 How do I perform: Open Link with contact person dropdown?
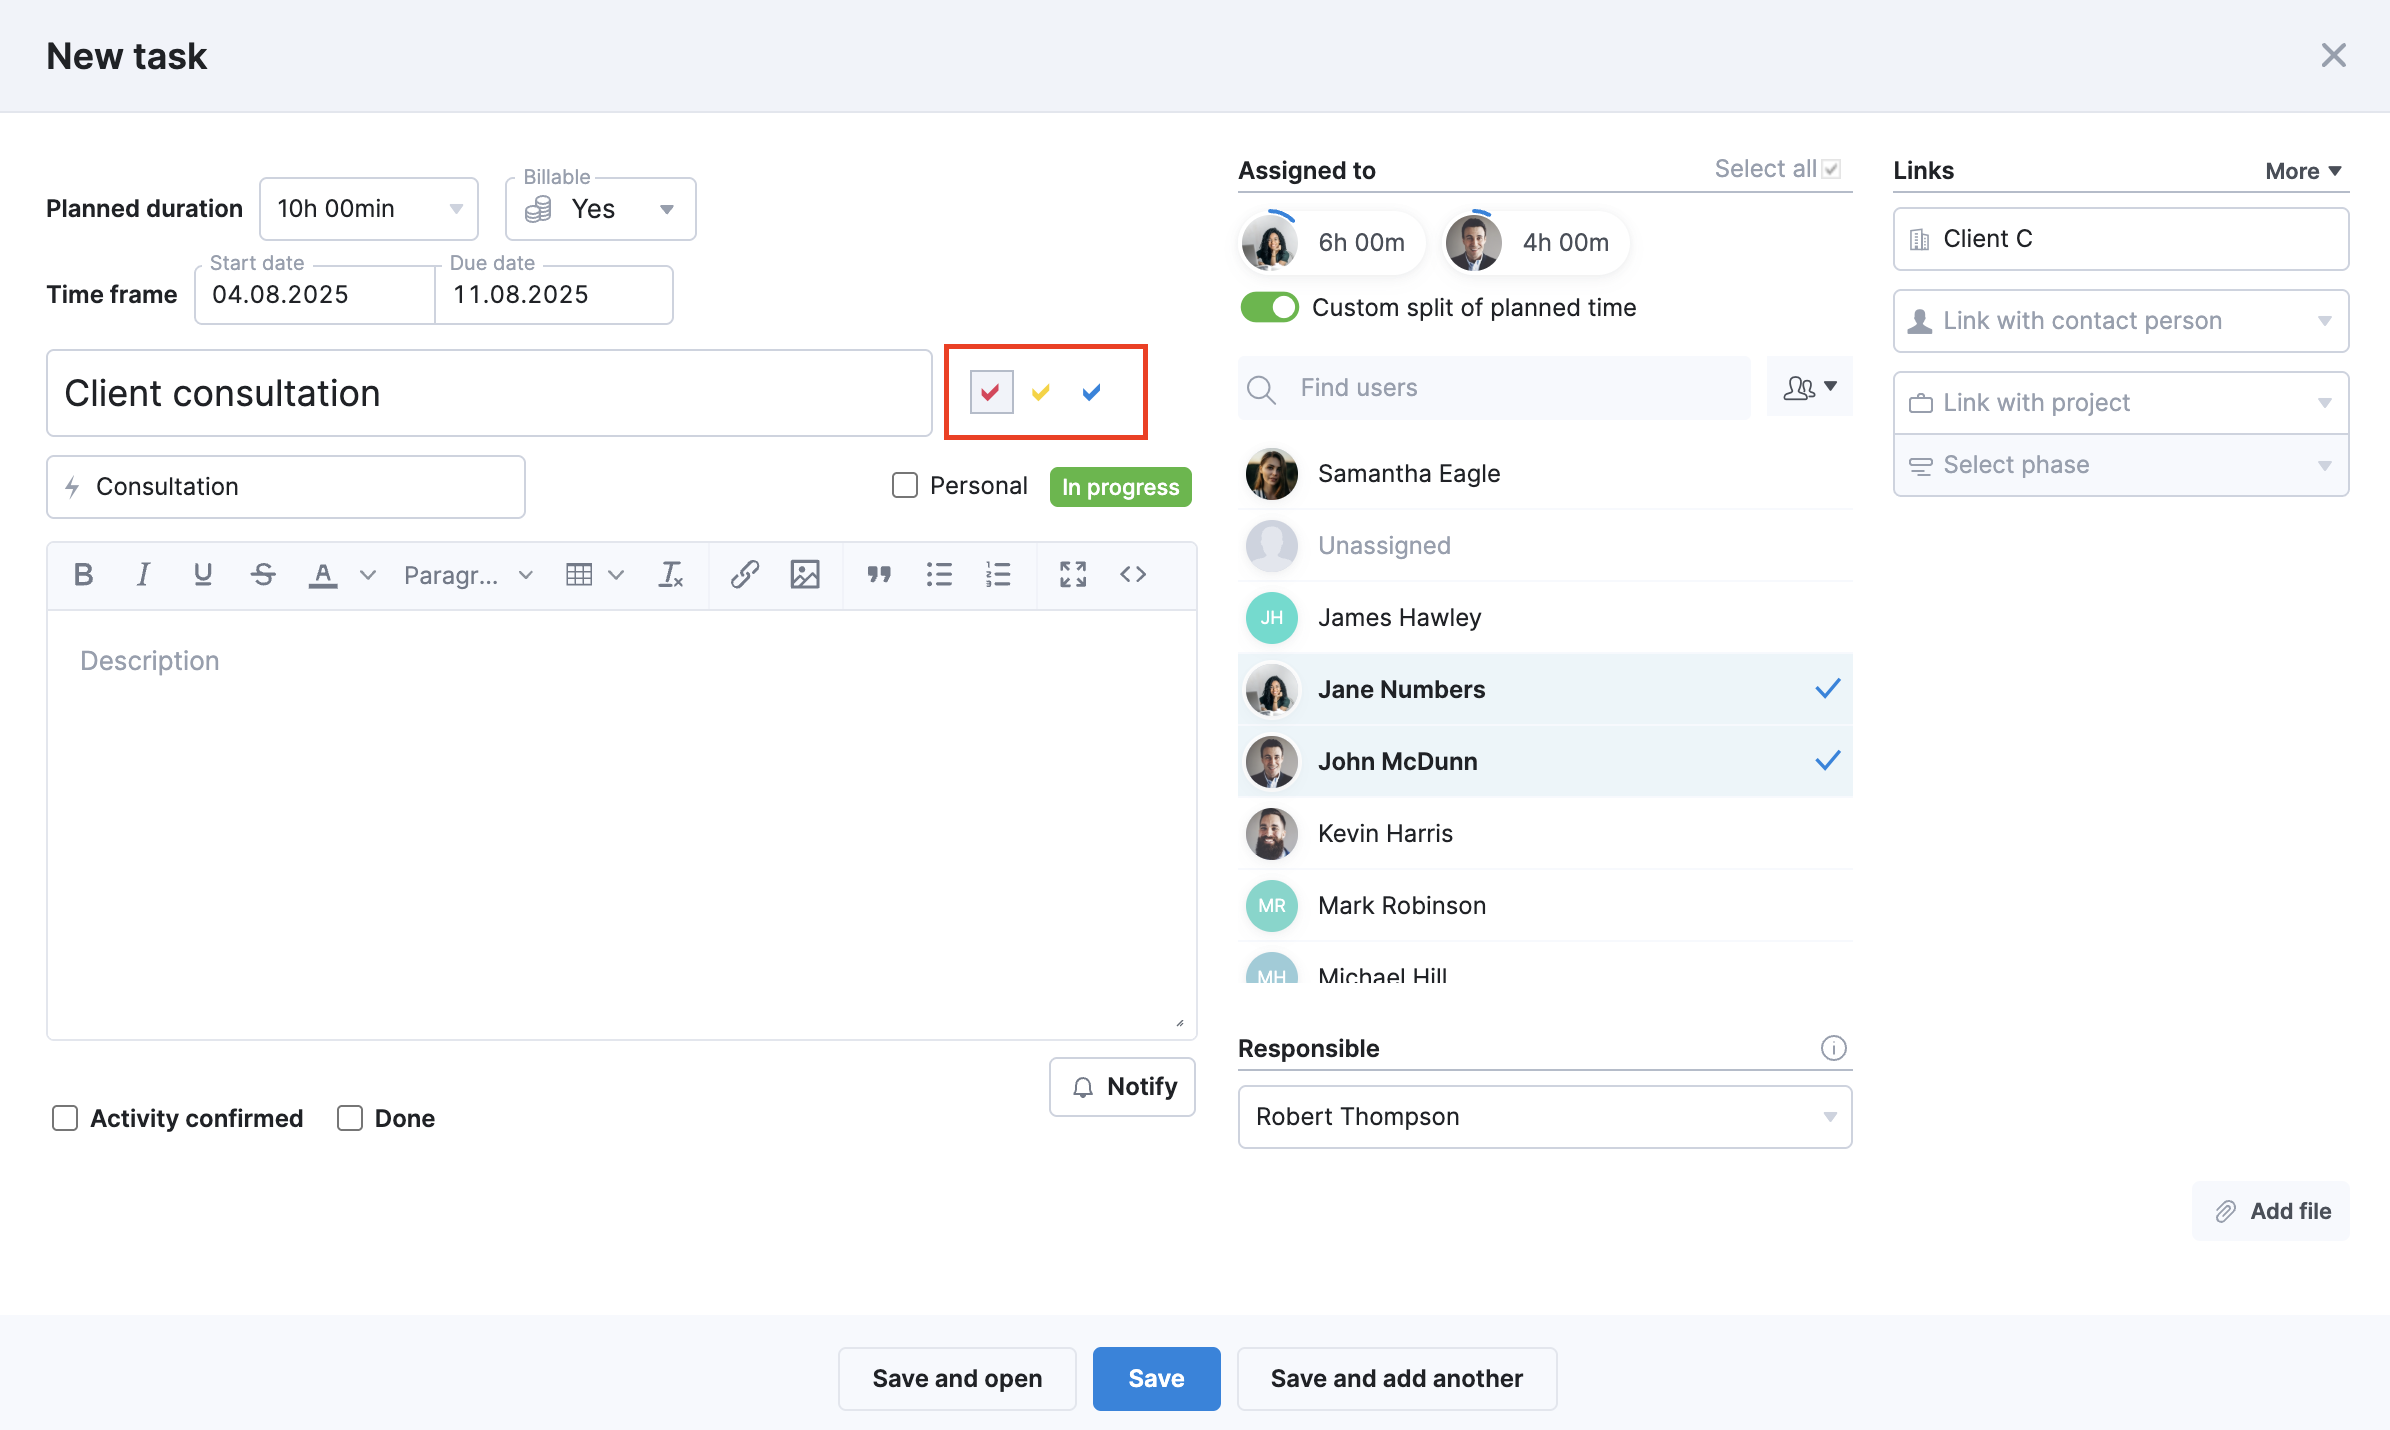click(x=2121, y=321)
